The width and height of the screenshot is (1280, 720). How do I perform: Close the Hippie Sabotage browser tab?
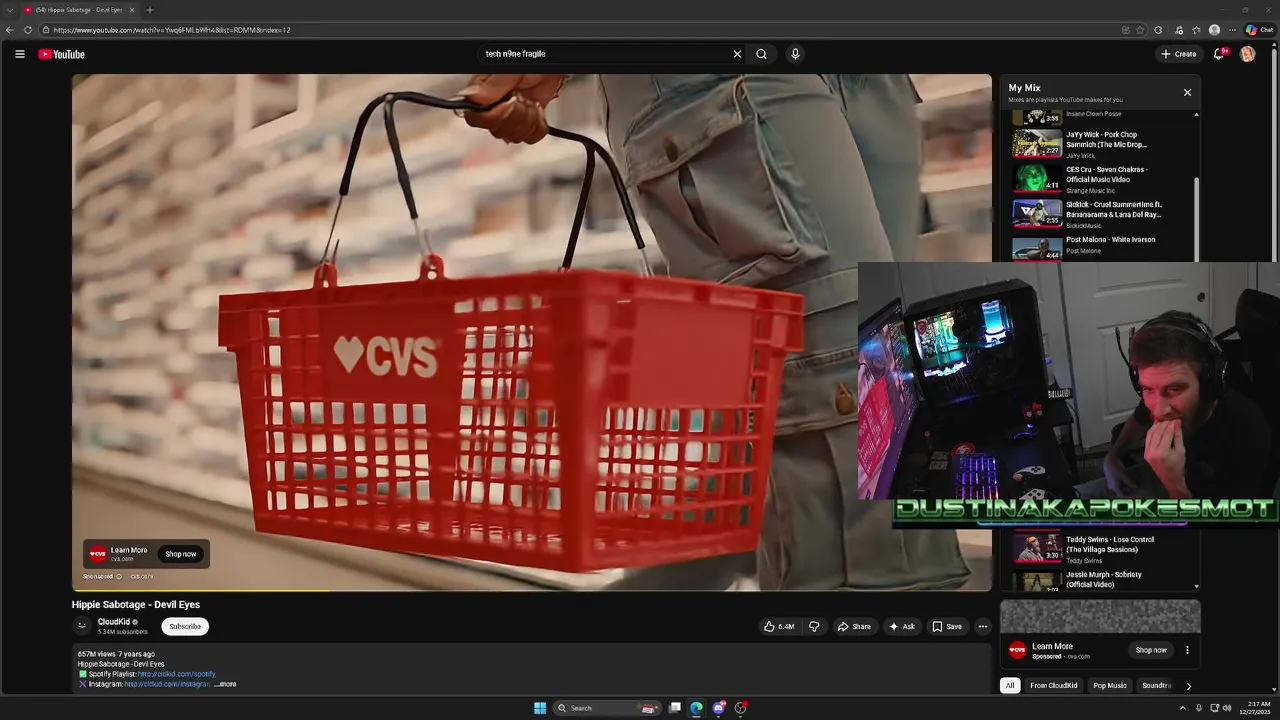click(x=132, y=10)
